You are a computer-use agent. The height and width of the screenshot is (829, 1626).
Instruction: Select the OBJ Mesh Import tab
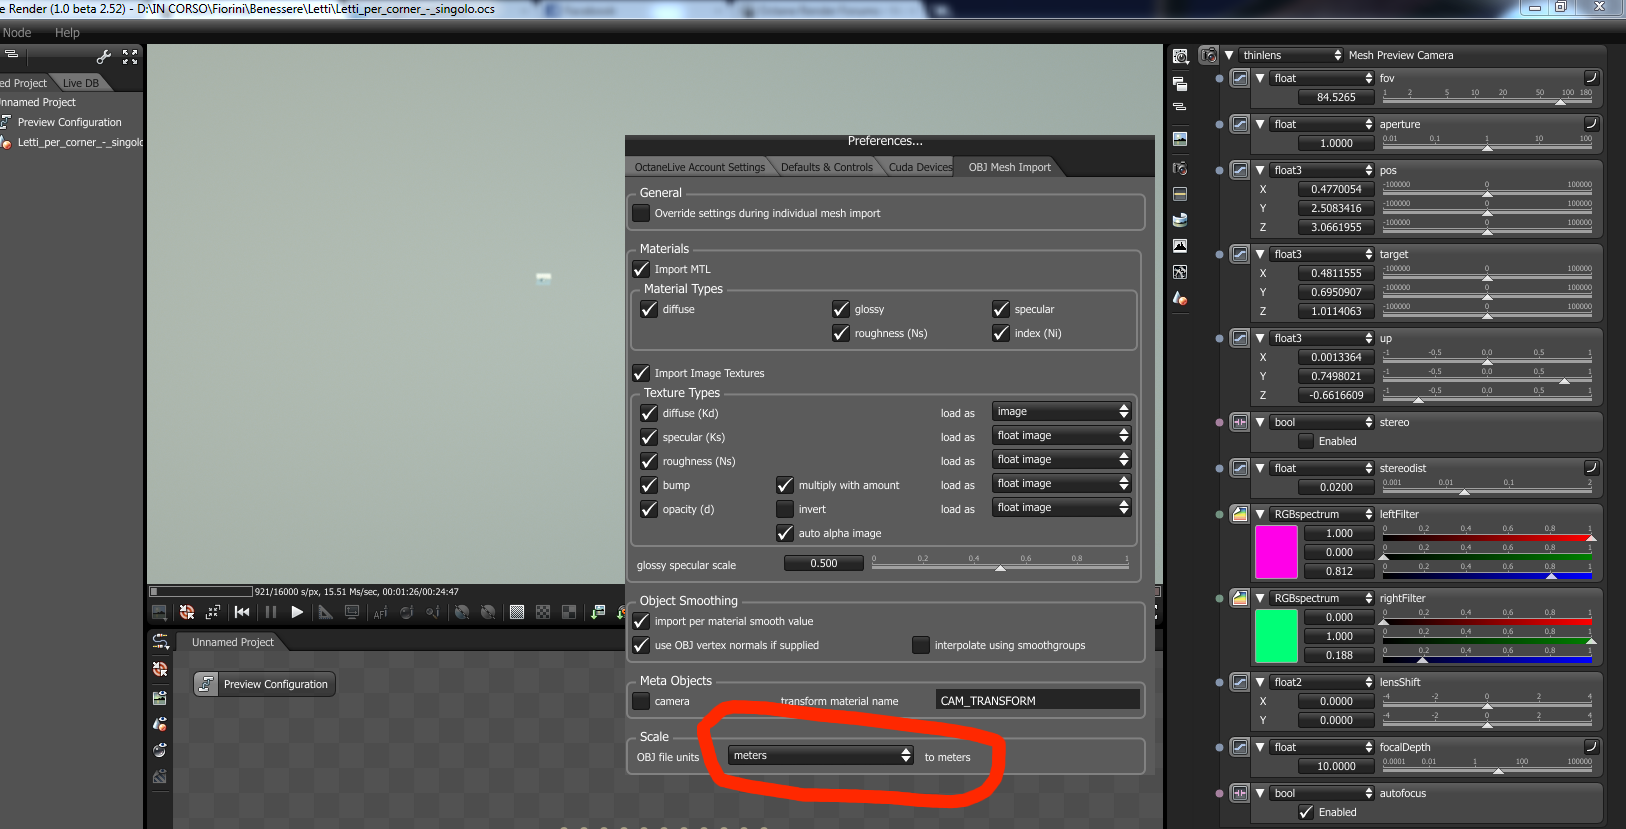point(1009,167)
